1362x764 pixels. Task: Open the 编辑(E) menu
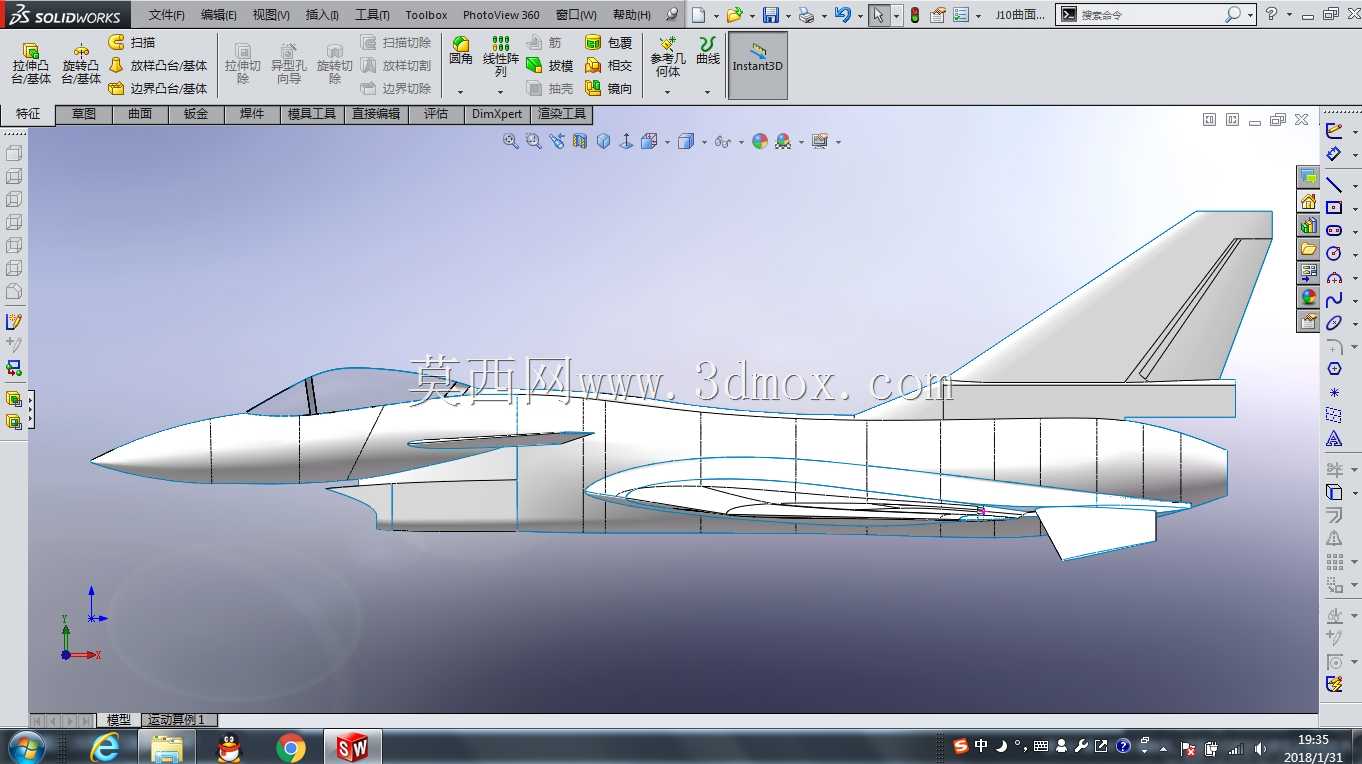(x=219, y=15)
